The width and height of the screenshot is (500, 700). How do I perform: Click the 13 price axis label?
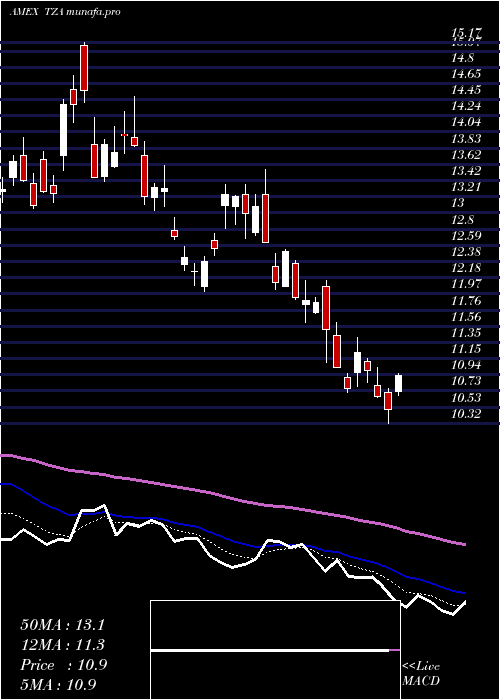[x=458, y=203]
